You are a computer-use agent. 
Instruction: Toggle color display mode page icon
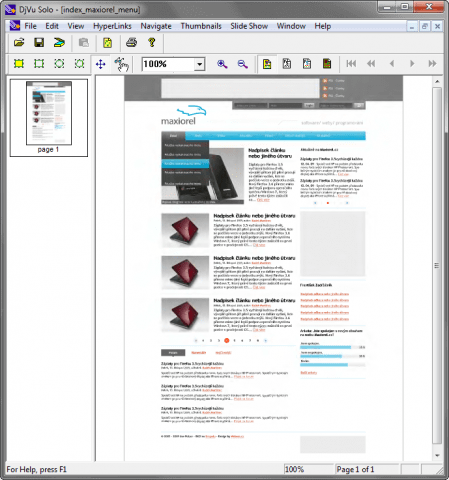(x=267, y=64)
